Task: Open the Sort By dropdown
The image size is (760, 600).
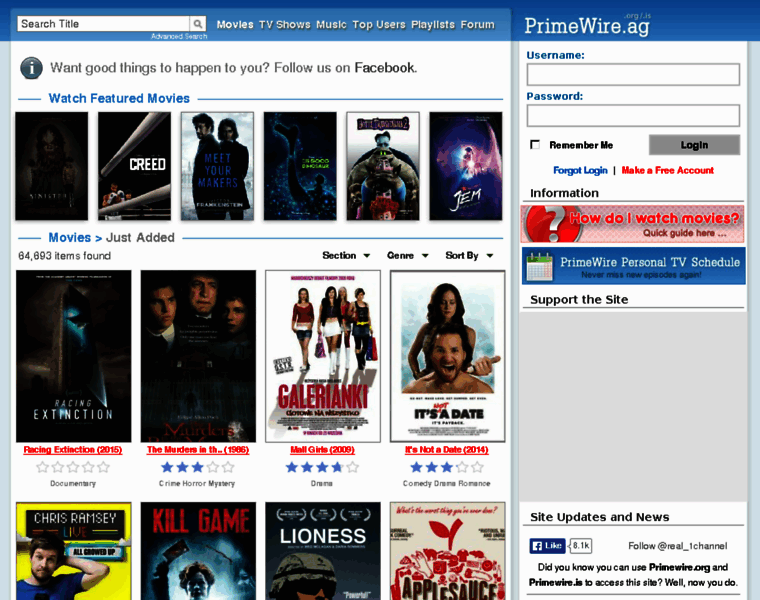Action: 469,255
